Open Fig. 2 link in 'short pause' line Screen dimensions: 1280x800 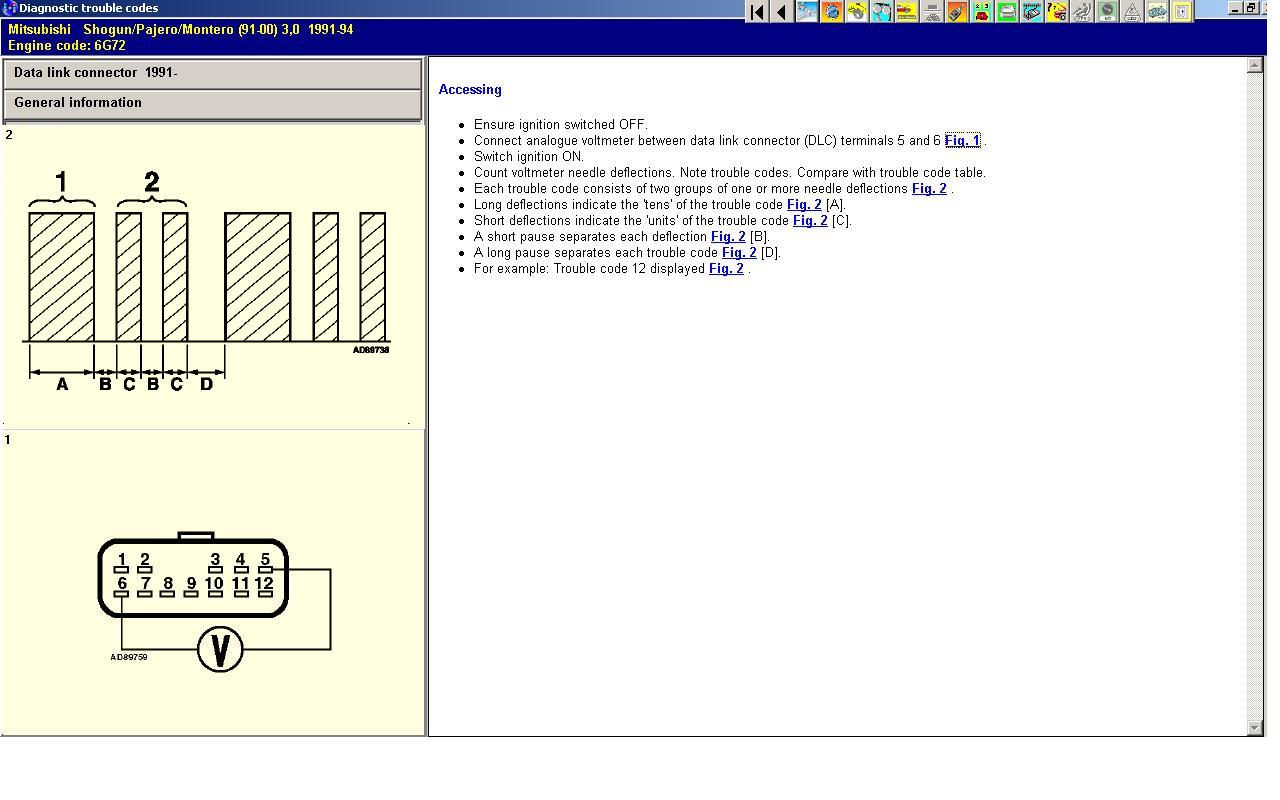[x=728, y=237]
